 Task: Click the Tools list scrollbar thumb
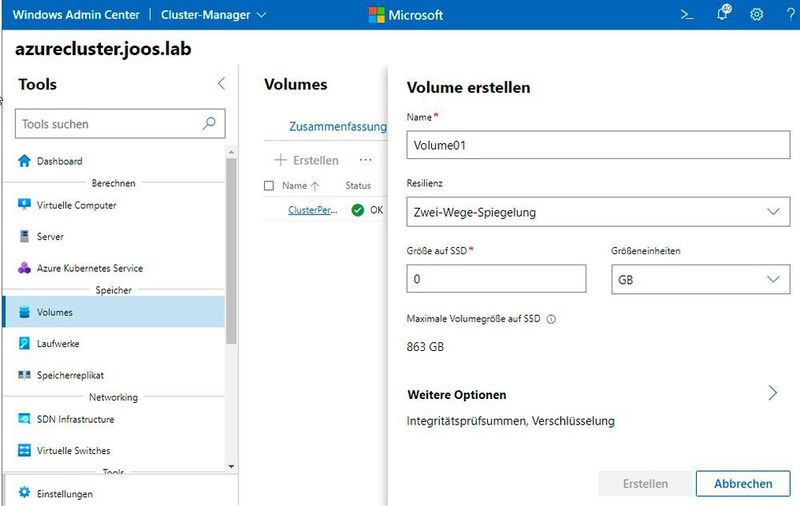point(231,251)
